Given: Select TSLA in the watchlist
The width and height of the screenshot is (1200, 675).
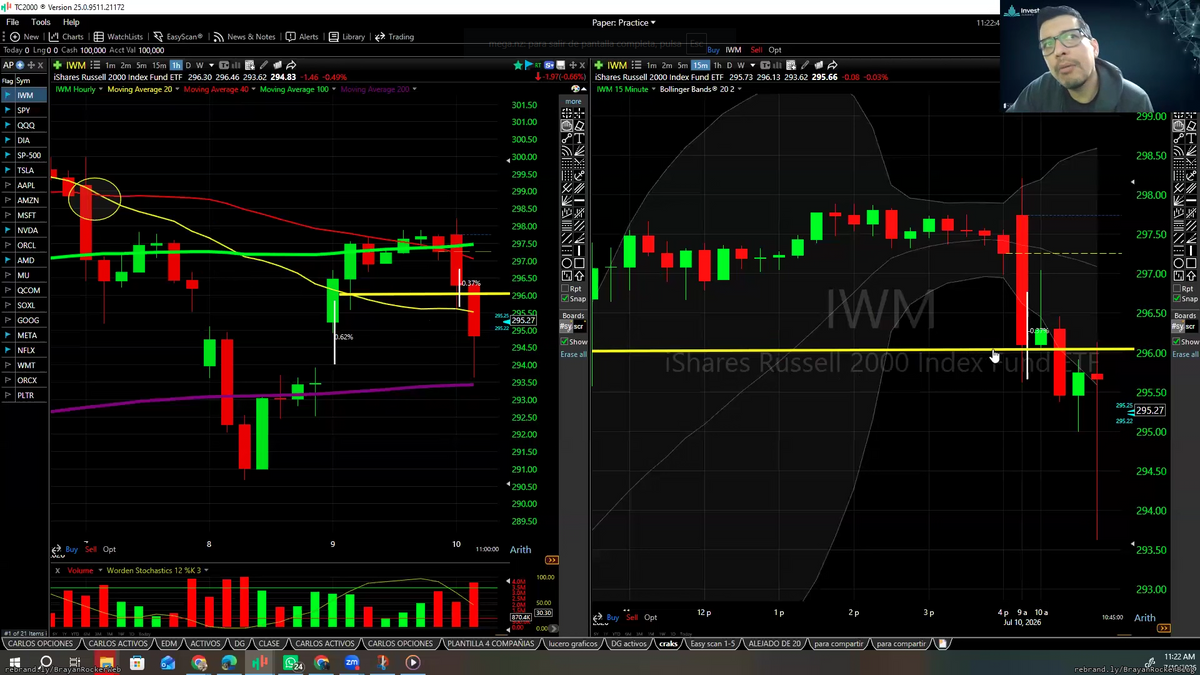Looking at the screenshot, I should pos(25,170).
